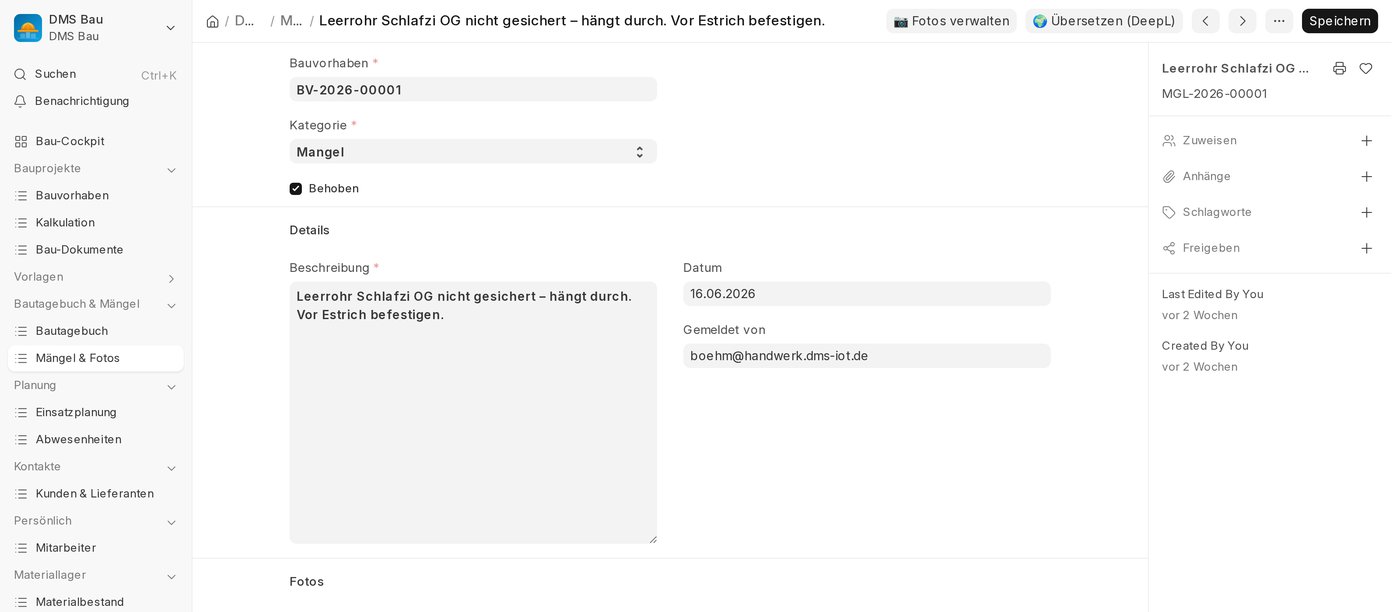This screenshot has width=1400, height=612.
Task: Collapse the Bauprojekte section
Action: coord(171,169)
